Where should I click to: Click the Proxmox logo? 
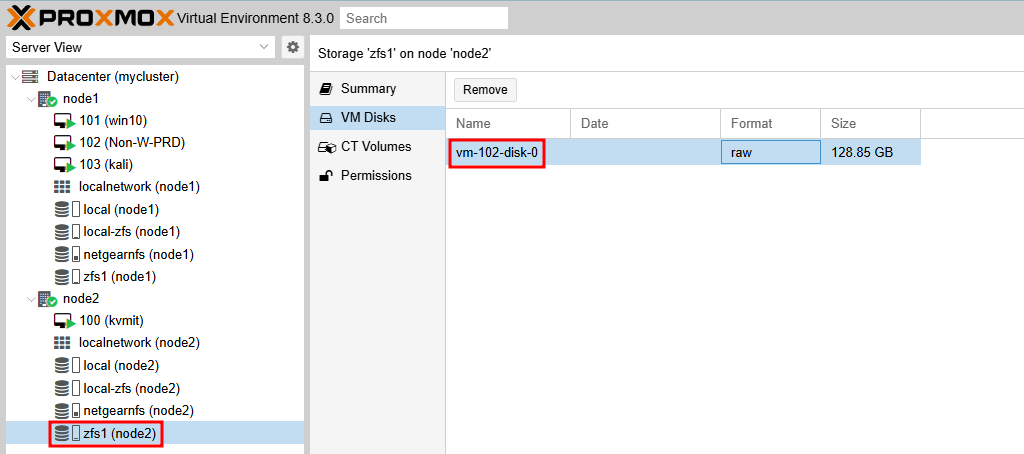[91, 18]
